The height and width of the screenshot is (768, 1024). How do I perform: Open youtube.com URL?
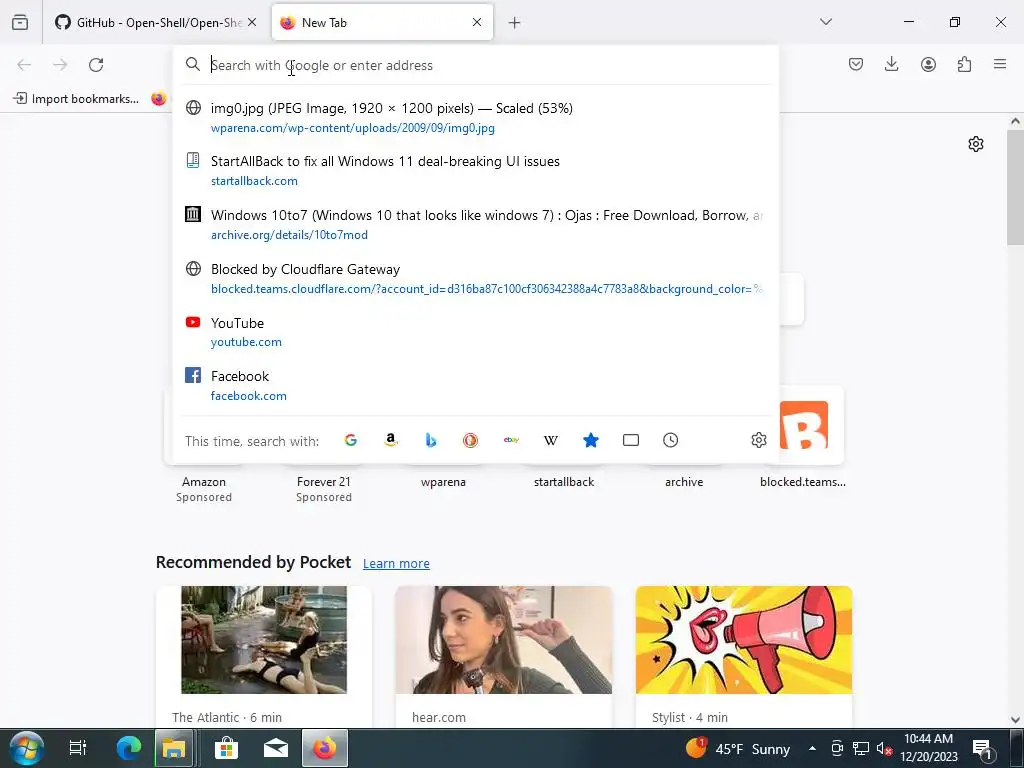[x=246, y=342]
